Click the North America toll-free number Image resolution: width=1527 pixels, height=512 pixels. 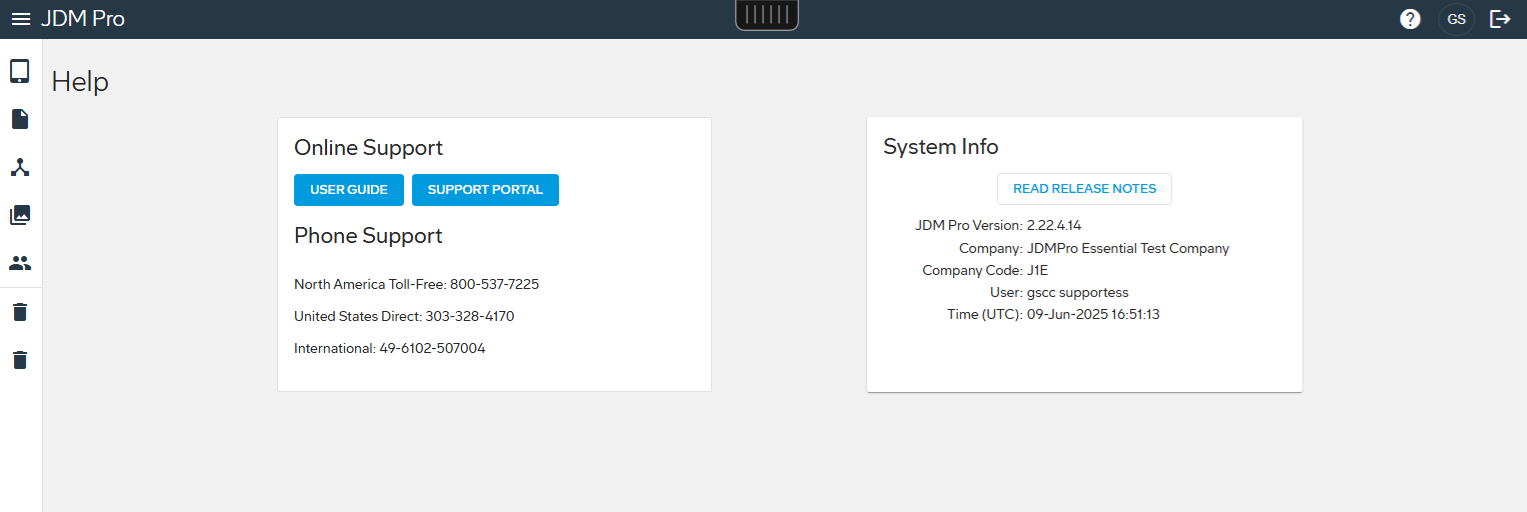pos(494,284)
